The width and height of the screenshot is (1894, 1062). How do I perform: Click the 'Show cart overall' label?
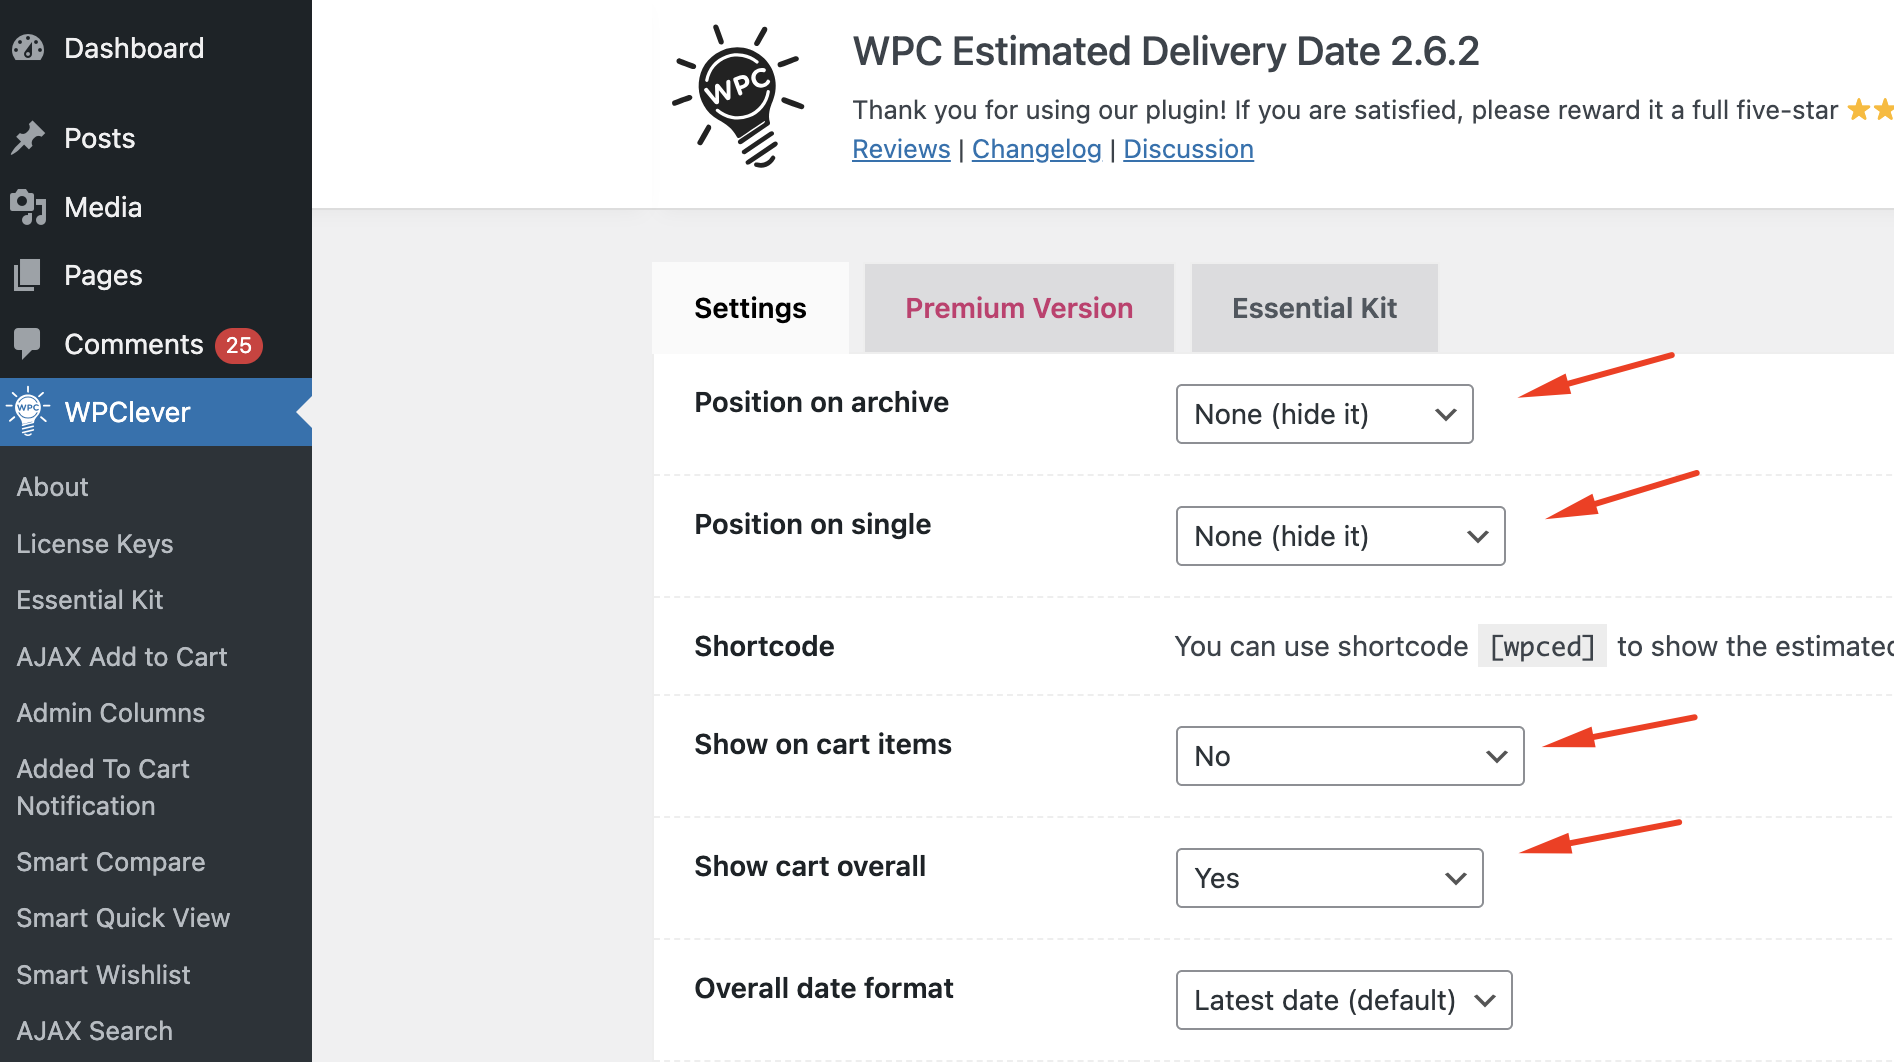[x=810, y=866]
